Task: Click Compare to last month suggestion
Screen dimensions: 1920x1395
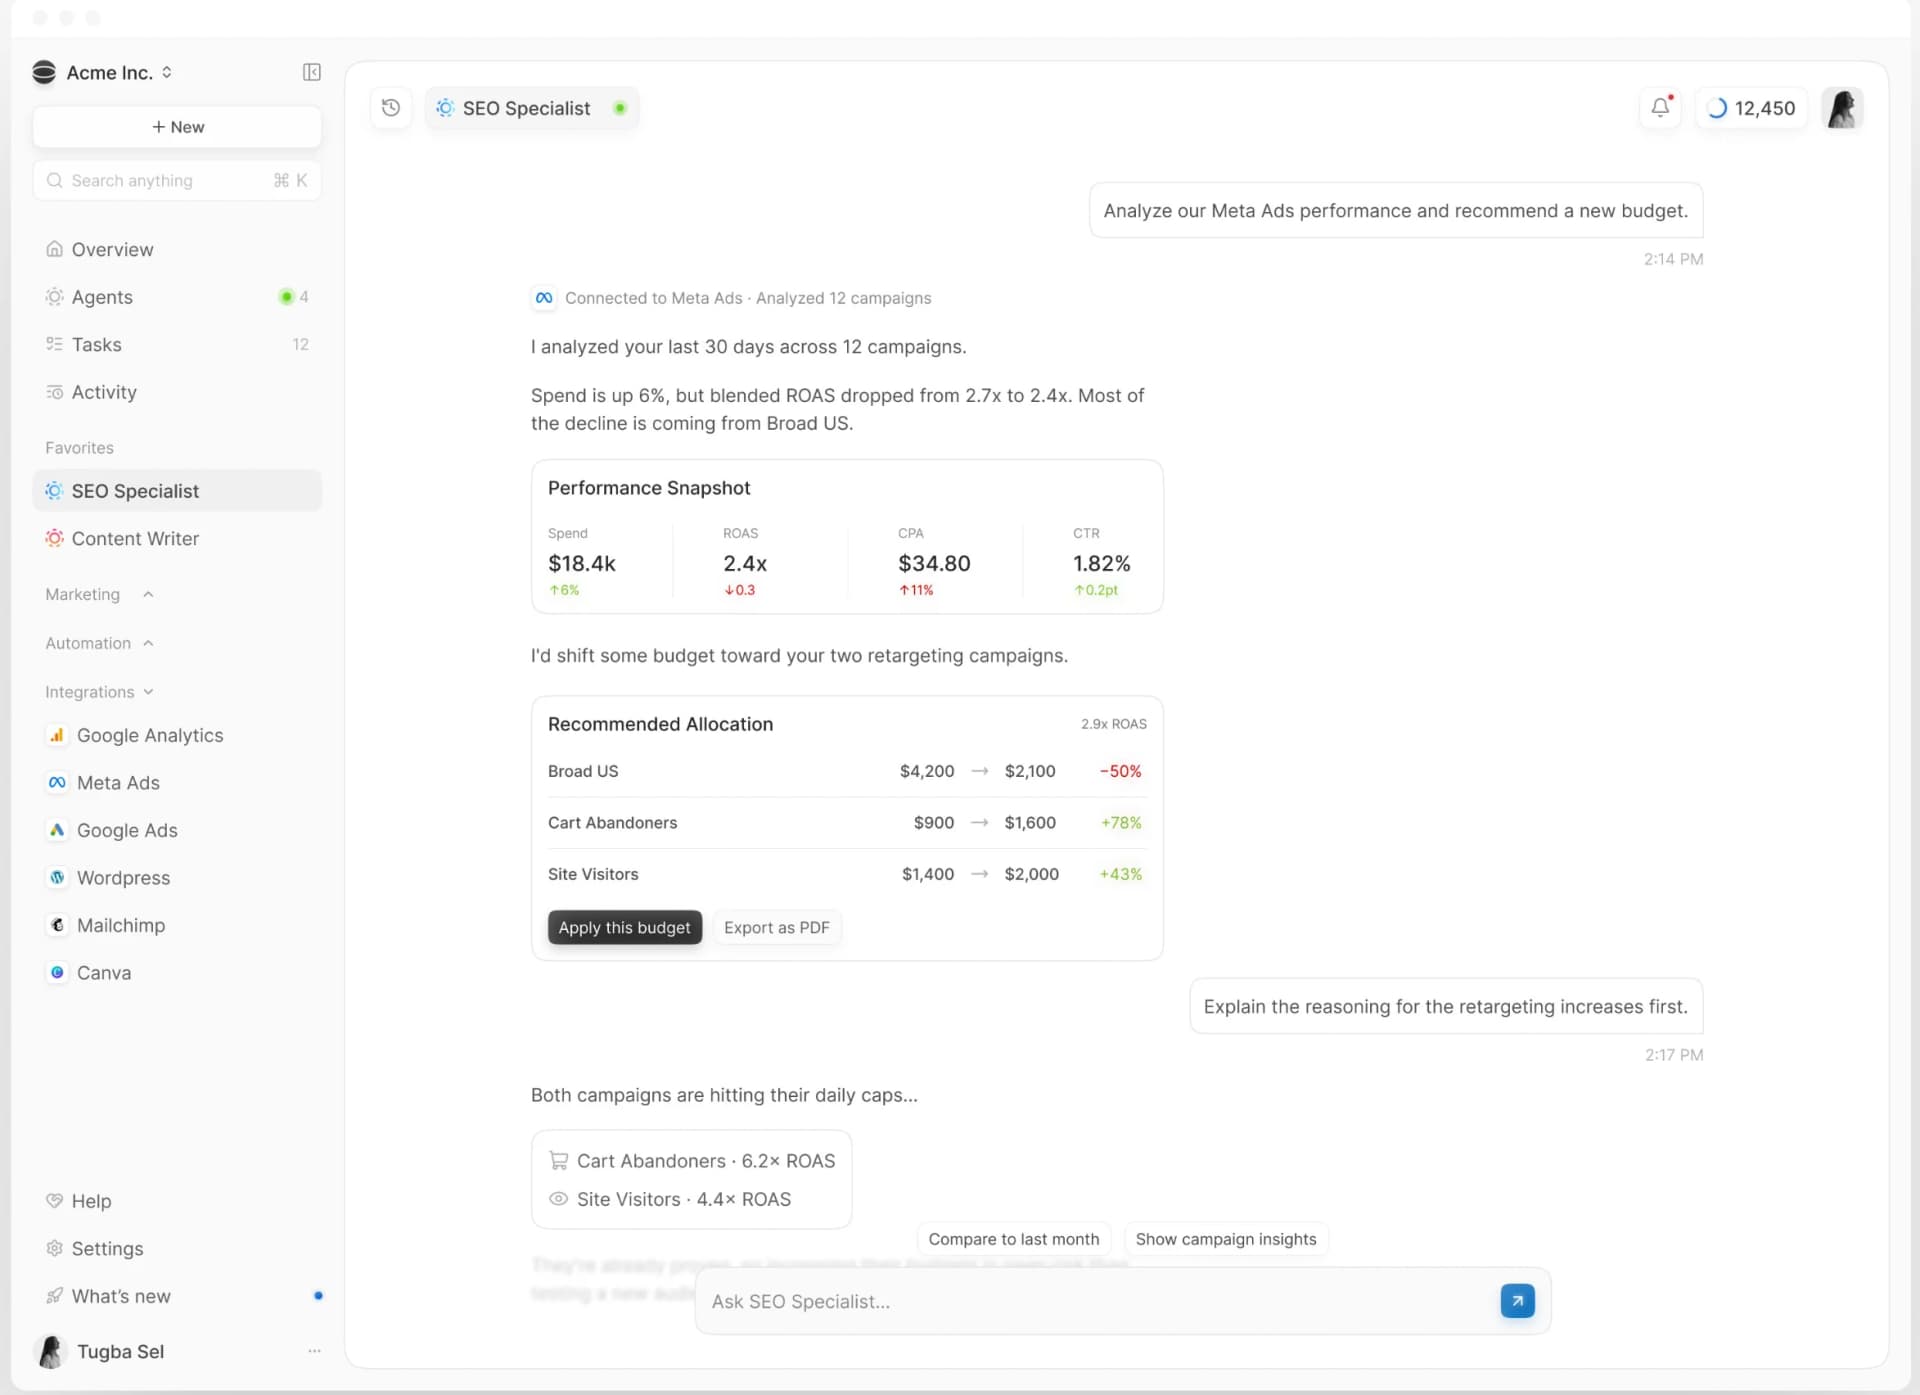Action: (1014, 1239)
